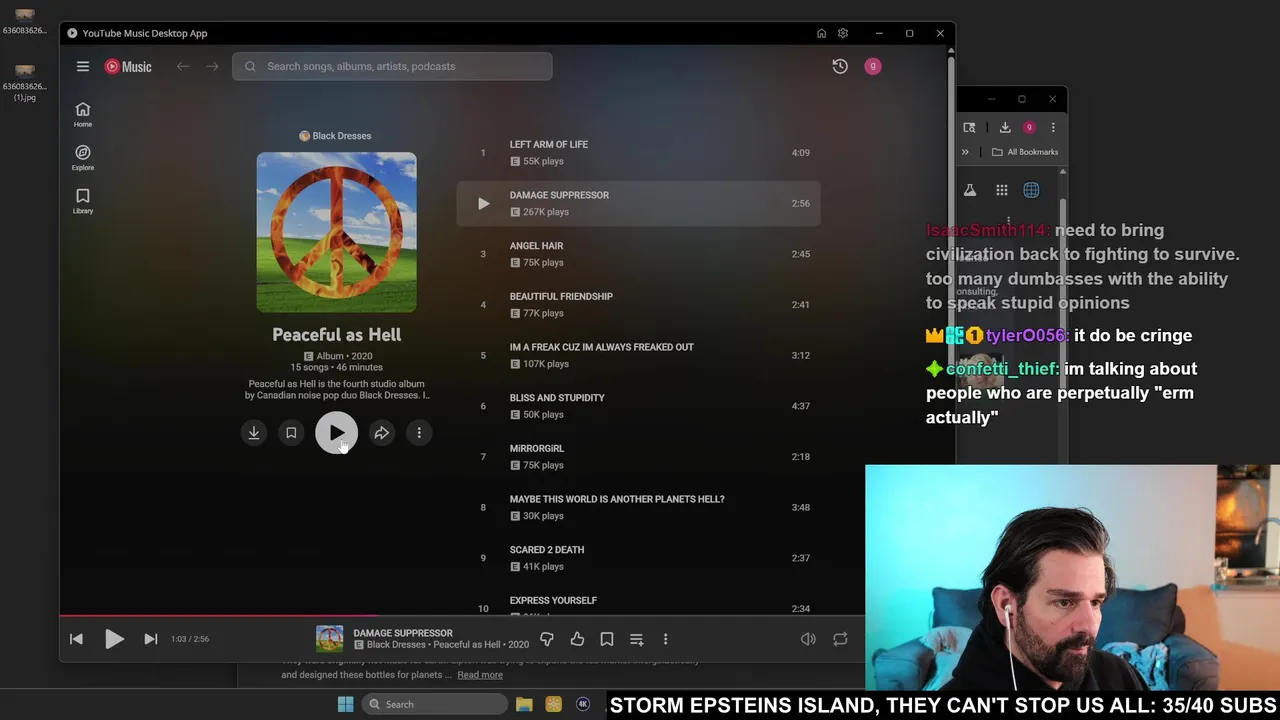This screenshot has height=720, width=1280.
Task: Toggle repeat mode
Action: 840,639
